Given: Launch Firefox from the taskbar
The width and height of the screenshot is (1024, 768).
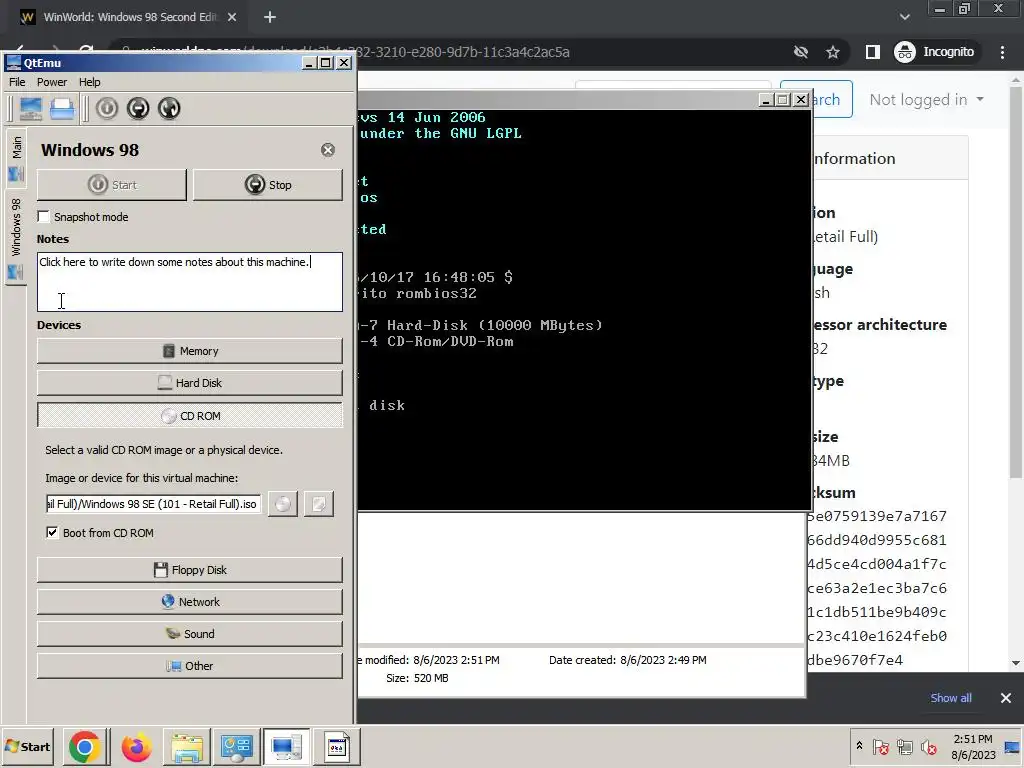Looking at the screenshot, I should (136, 746).
